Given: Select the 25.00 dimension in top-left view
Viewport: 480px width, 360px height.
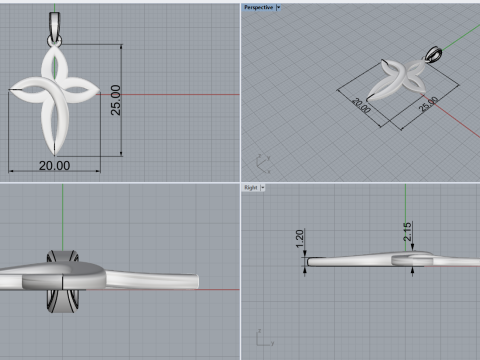Looking at the screenshot, I should coord(116,100).
